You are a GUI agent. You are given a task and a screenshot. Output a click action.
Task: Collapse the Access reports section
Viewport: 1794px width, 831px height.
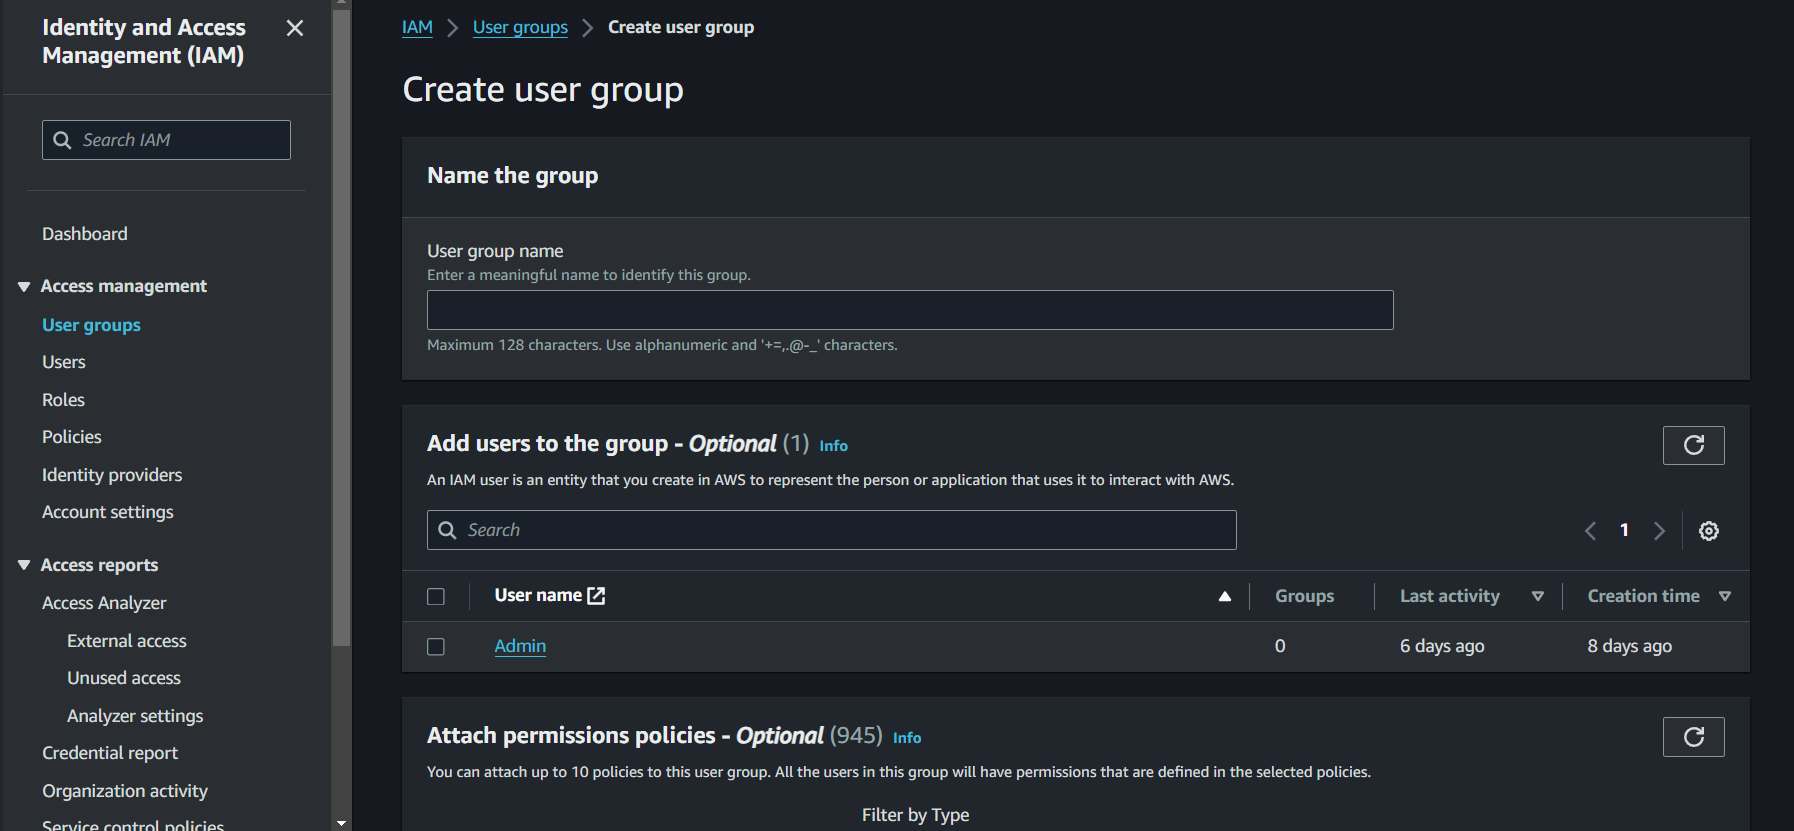pyautogui.click(x=24, y=566)
